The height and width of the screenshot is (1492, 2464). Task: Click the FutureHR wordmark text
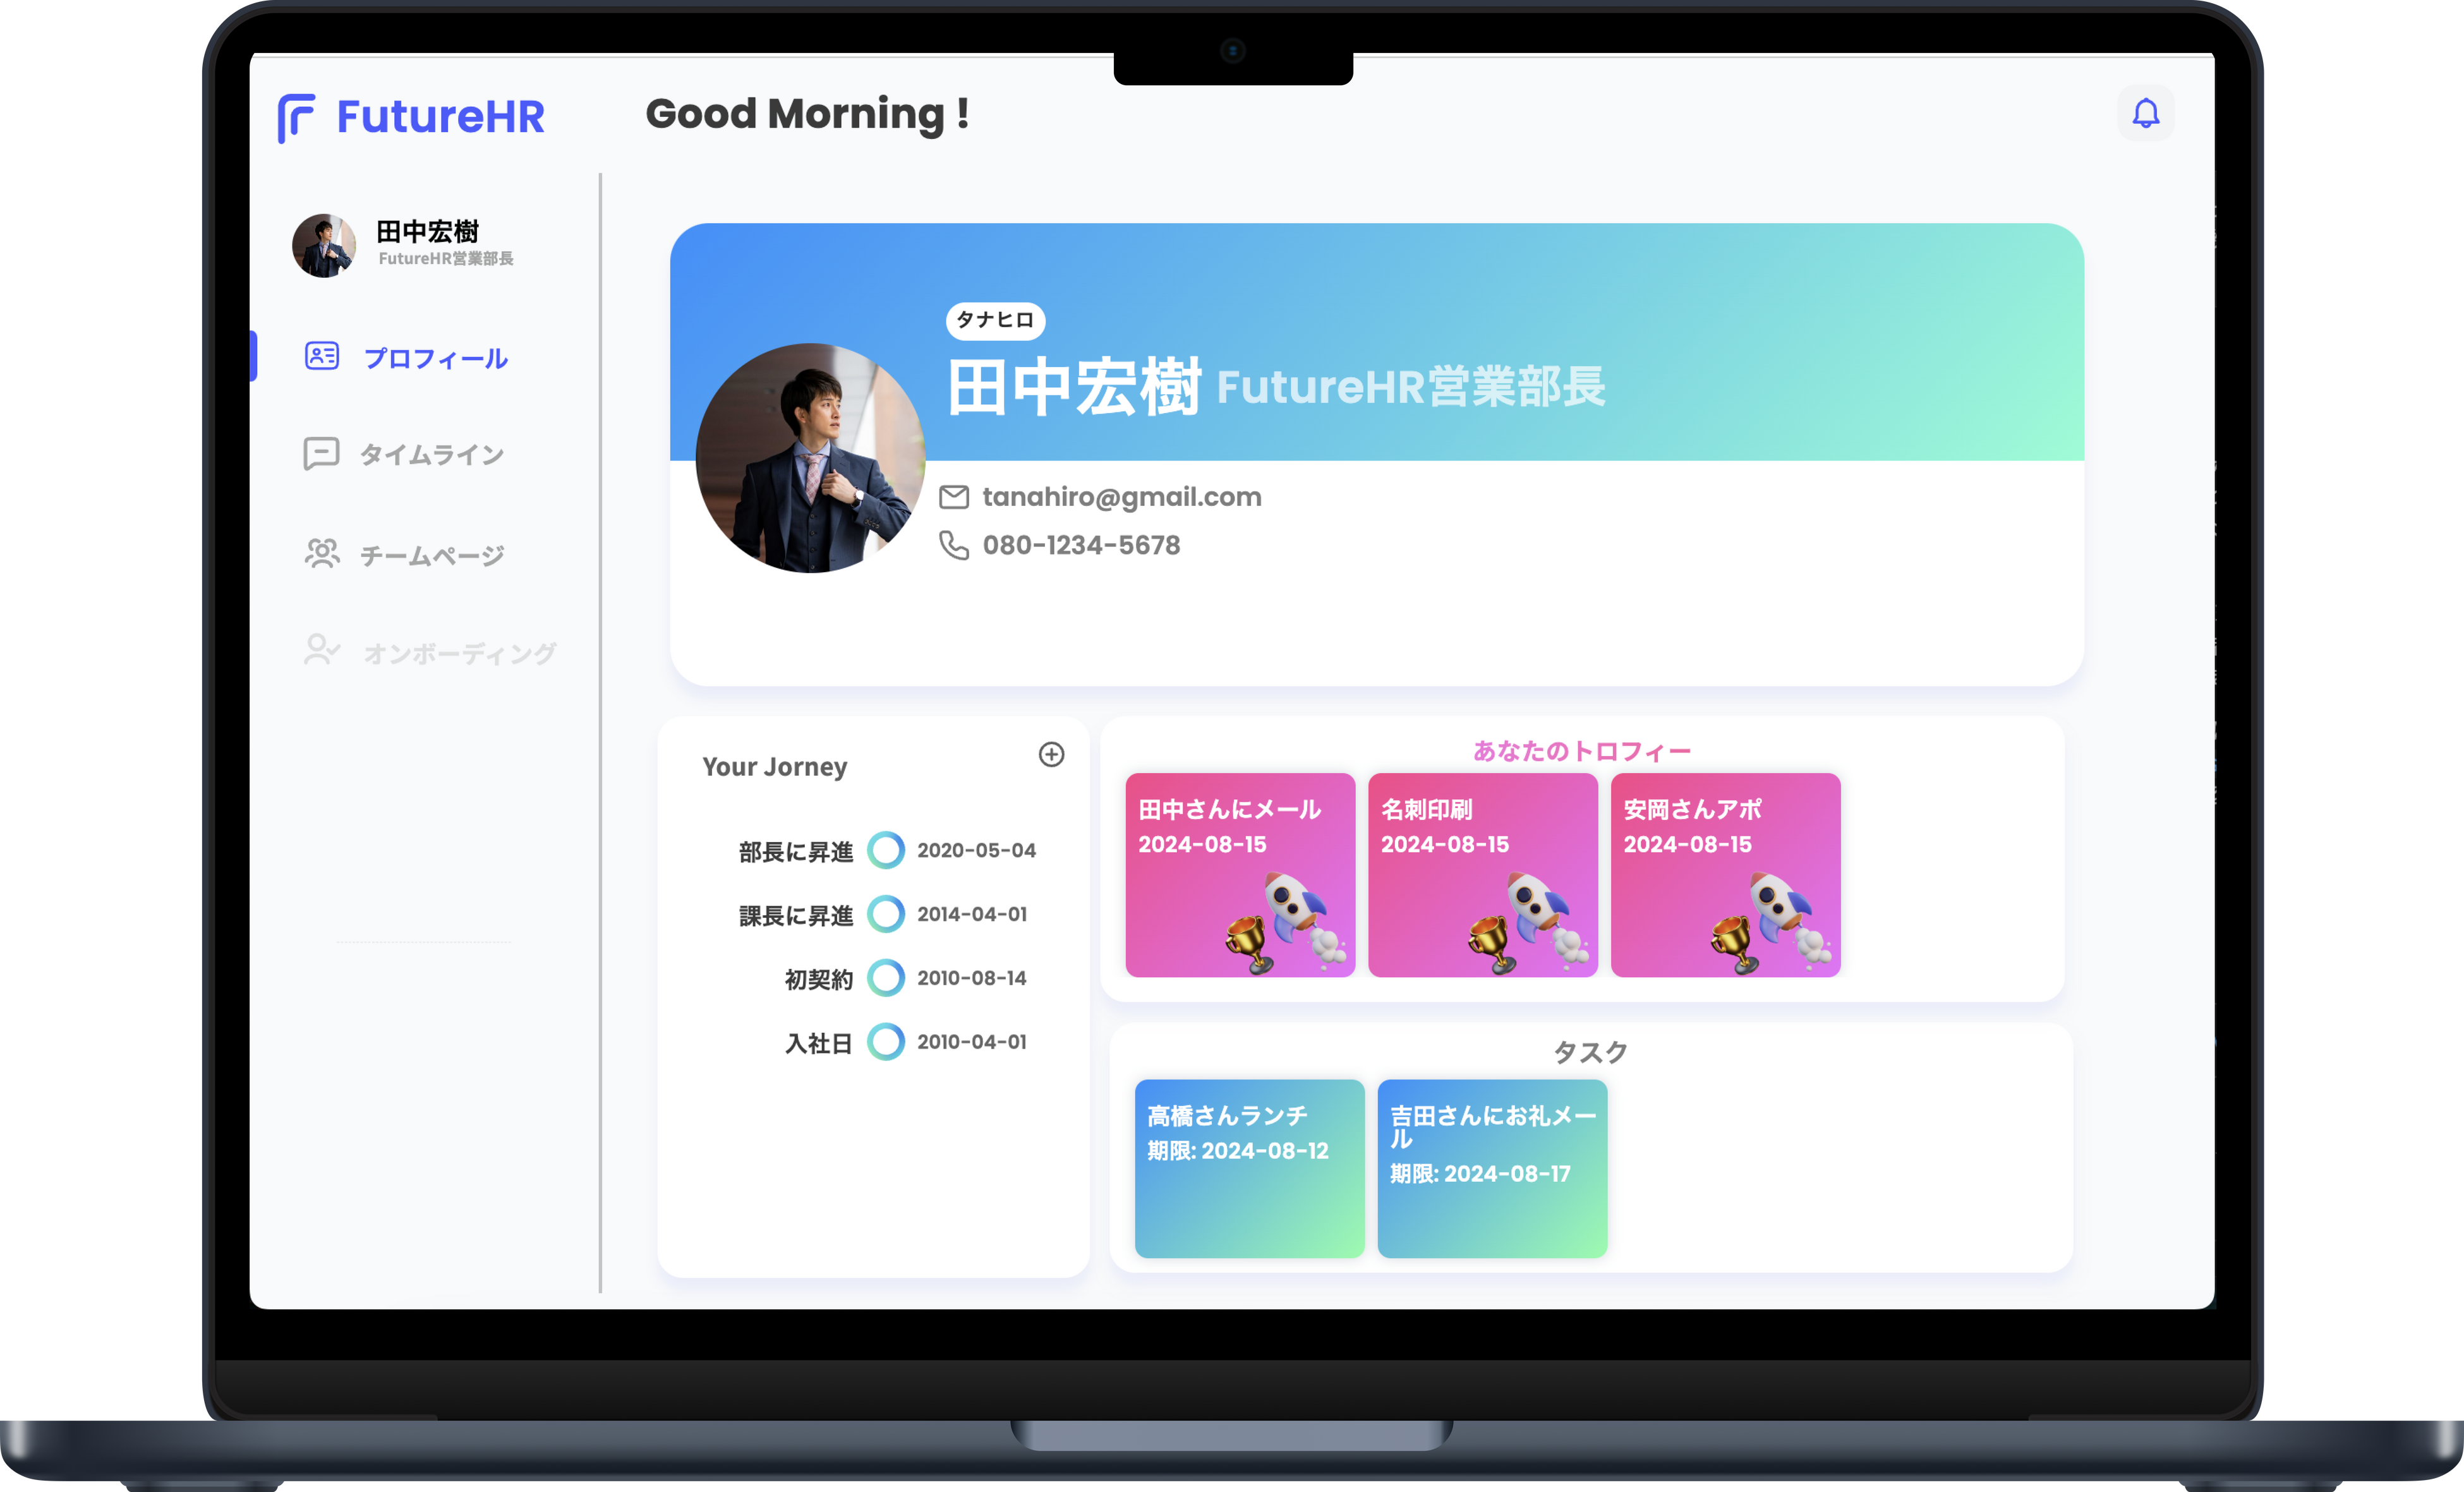coord(441,117)
